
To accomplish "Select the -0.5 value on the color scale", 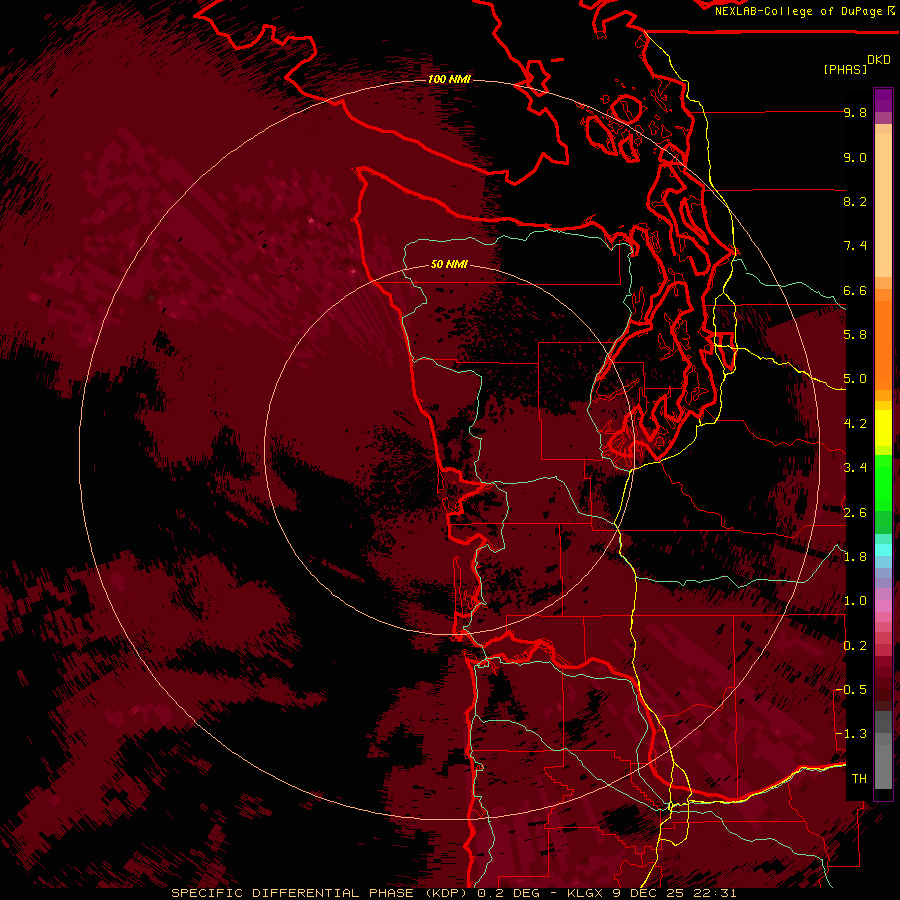I will pyautogui.click(x=851, y=690).
